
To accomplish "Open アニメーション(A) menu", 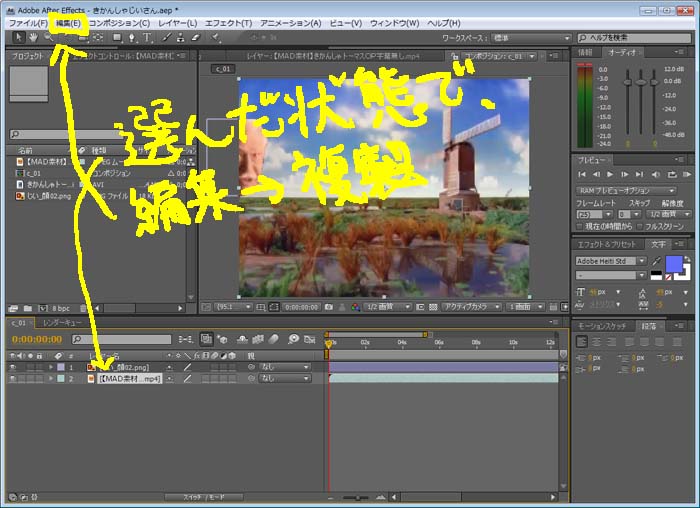I will pyautogui.click(x=291, y=23).
